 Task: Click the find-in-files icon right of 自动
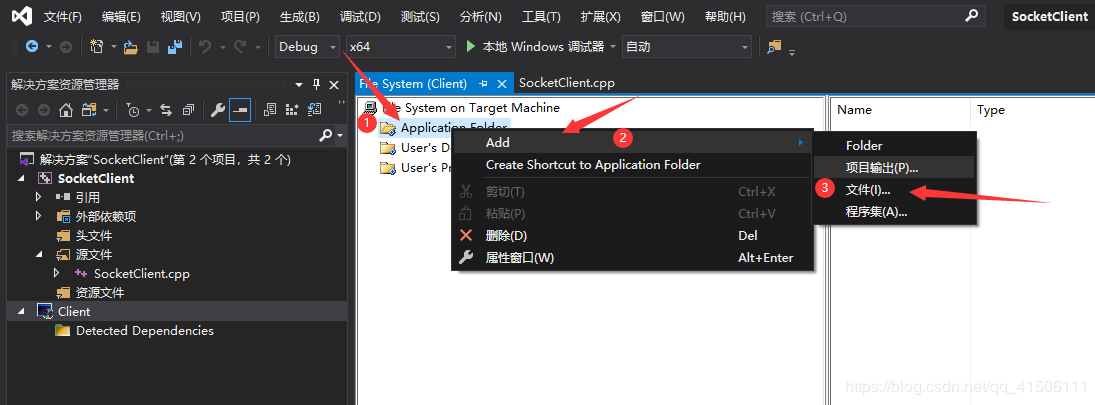774,47
